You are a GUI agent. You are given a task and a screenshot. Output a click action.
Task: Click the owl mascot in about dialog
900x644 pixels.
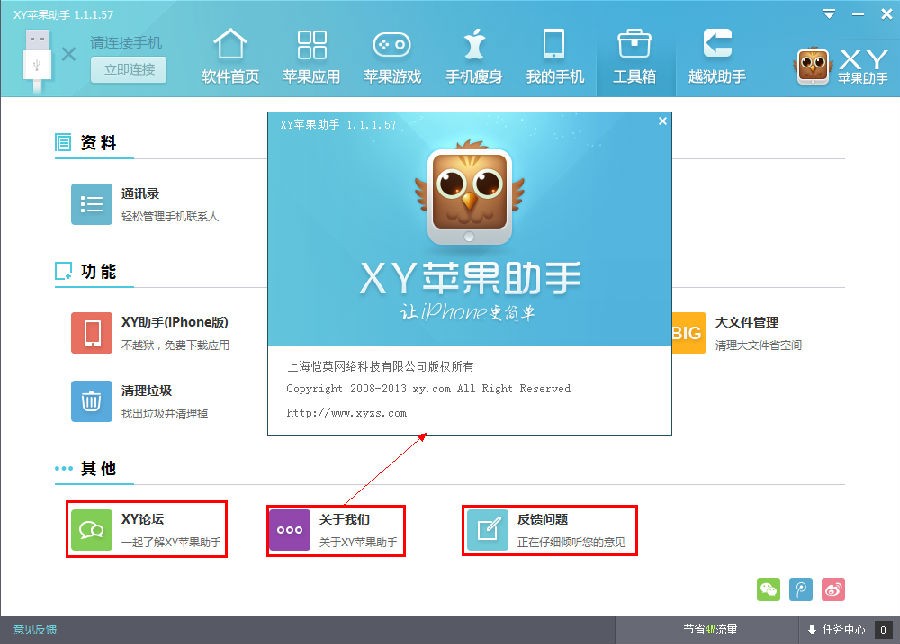click(x=470, y=192)
